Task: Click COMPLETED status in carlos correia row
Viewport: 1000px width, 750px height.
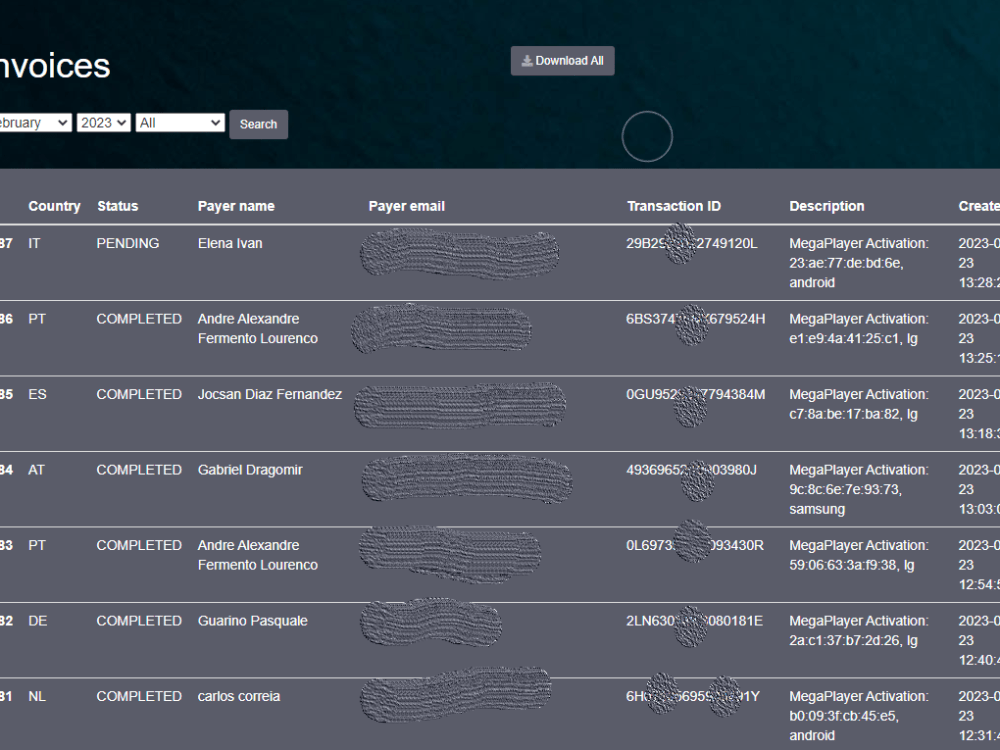Action: click(139, 696)
